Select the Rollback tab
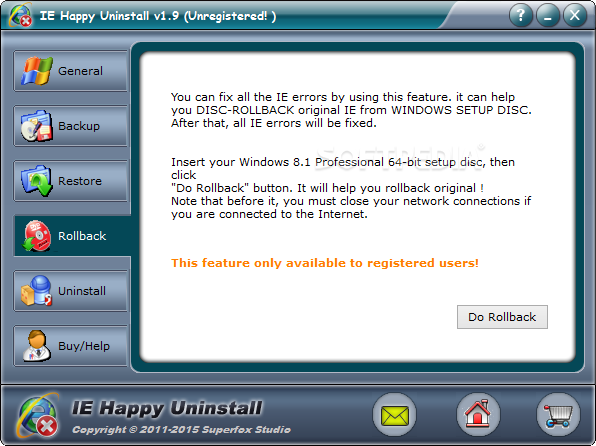 pos(72,236)
